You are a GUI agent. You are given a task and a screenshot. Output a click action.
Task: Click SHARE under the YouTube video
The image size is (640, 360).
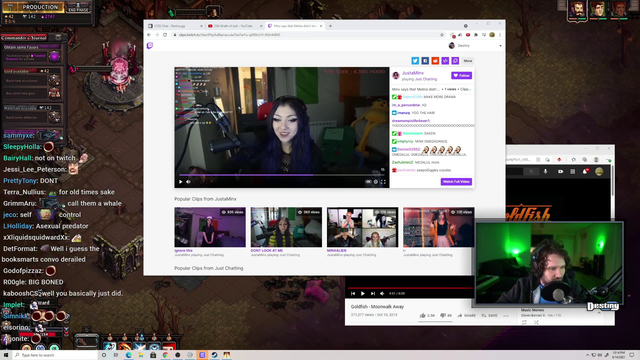pyautogui.click(x=467, y=316)
